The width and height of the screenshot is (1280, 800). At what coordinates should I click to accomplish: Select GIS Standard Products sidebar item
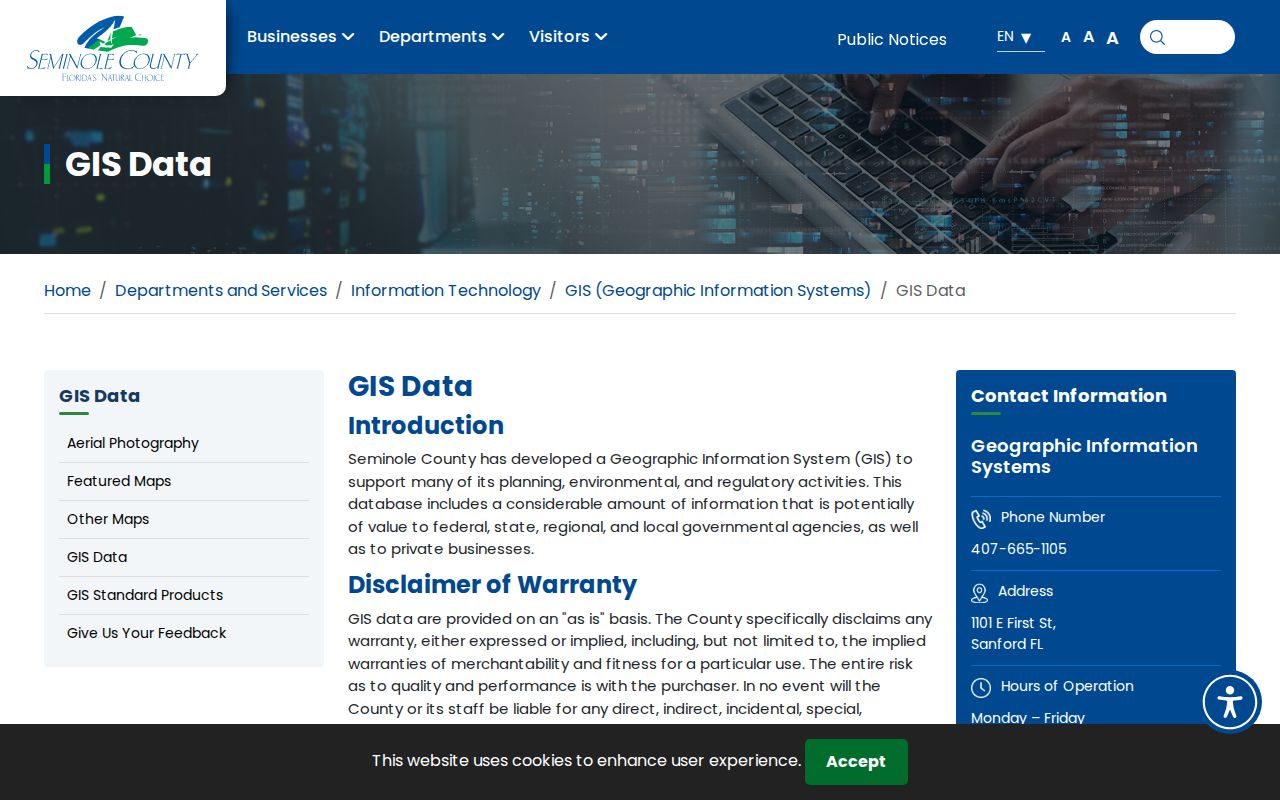pos(145,595)
